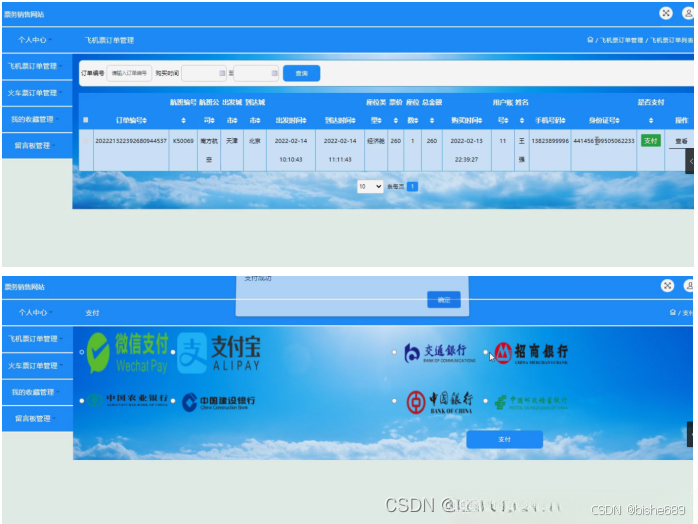Viewport: 698px width, 524px height.
Task: Expand 我的收藏管理 sidebar on order list page
Action: (37, 119)
